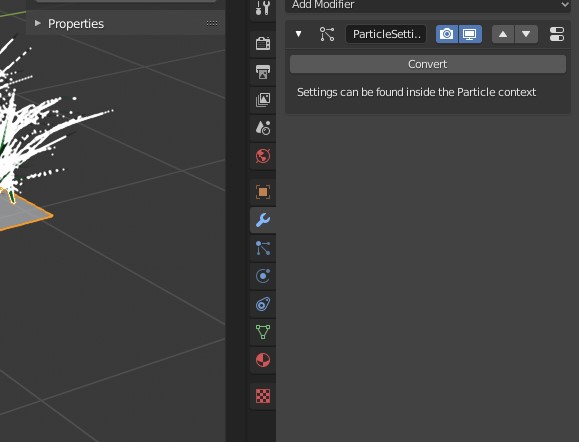Open the Add Modifier dropdown

click(428, 5)
